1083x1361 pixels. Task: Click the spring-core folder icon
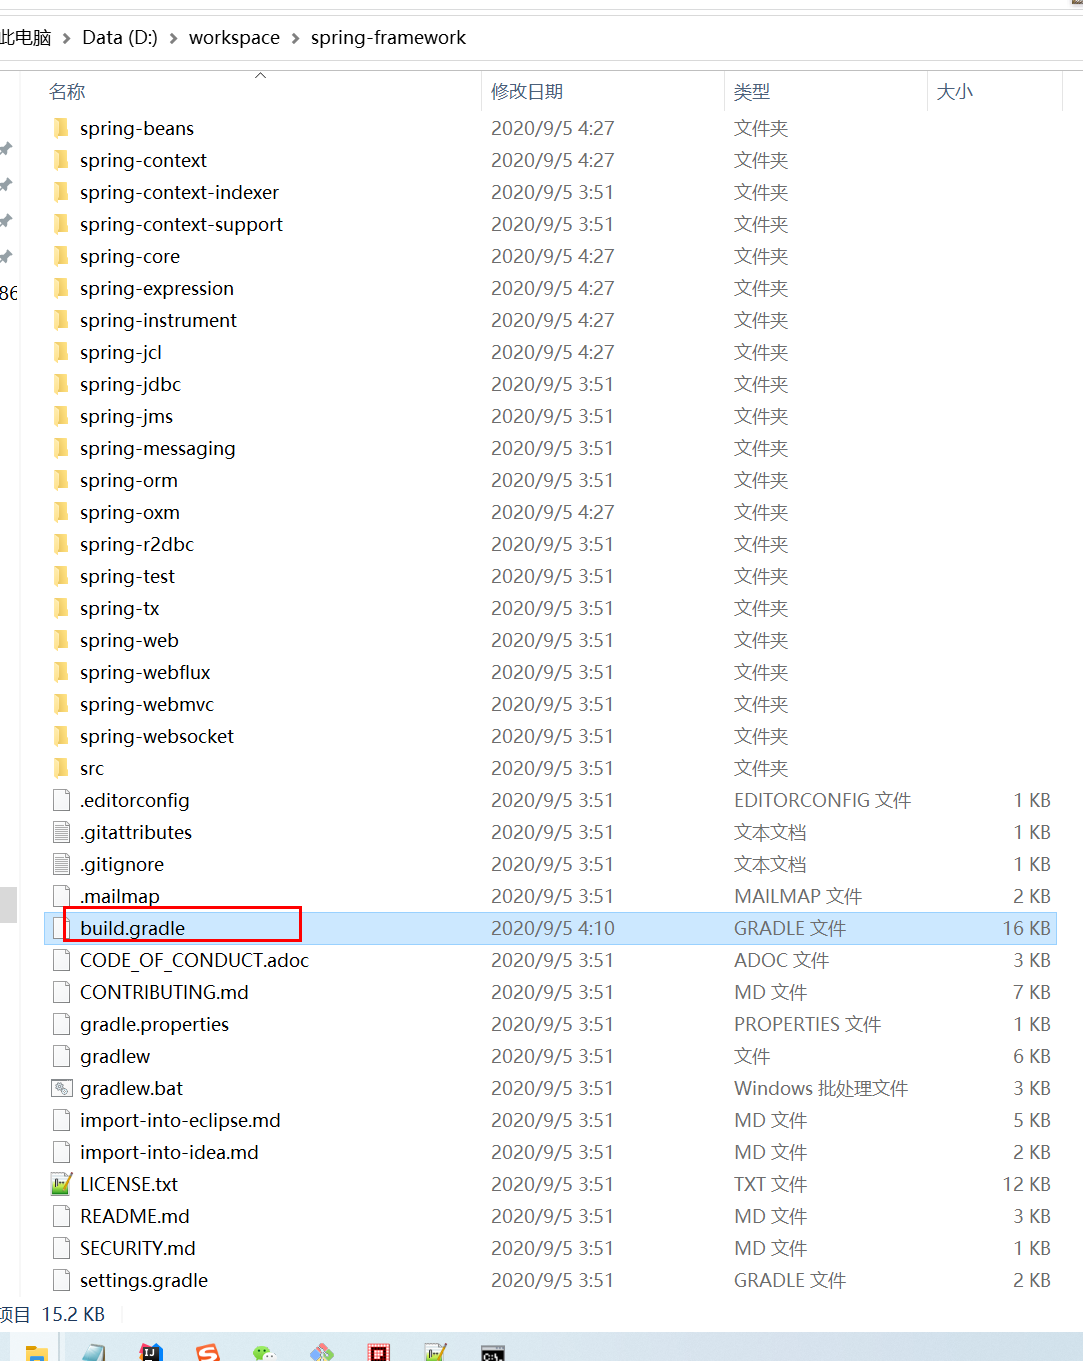click(x=61, y=256)
